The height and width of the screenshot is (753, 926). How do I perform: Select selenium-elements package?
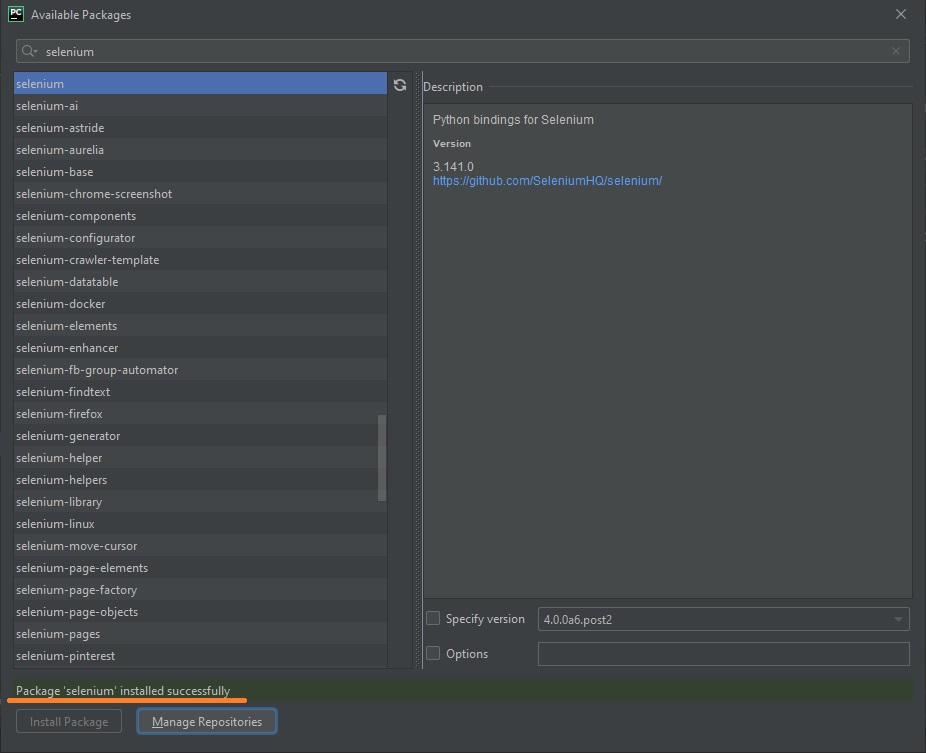tap(200, 325)
